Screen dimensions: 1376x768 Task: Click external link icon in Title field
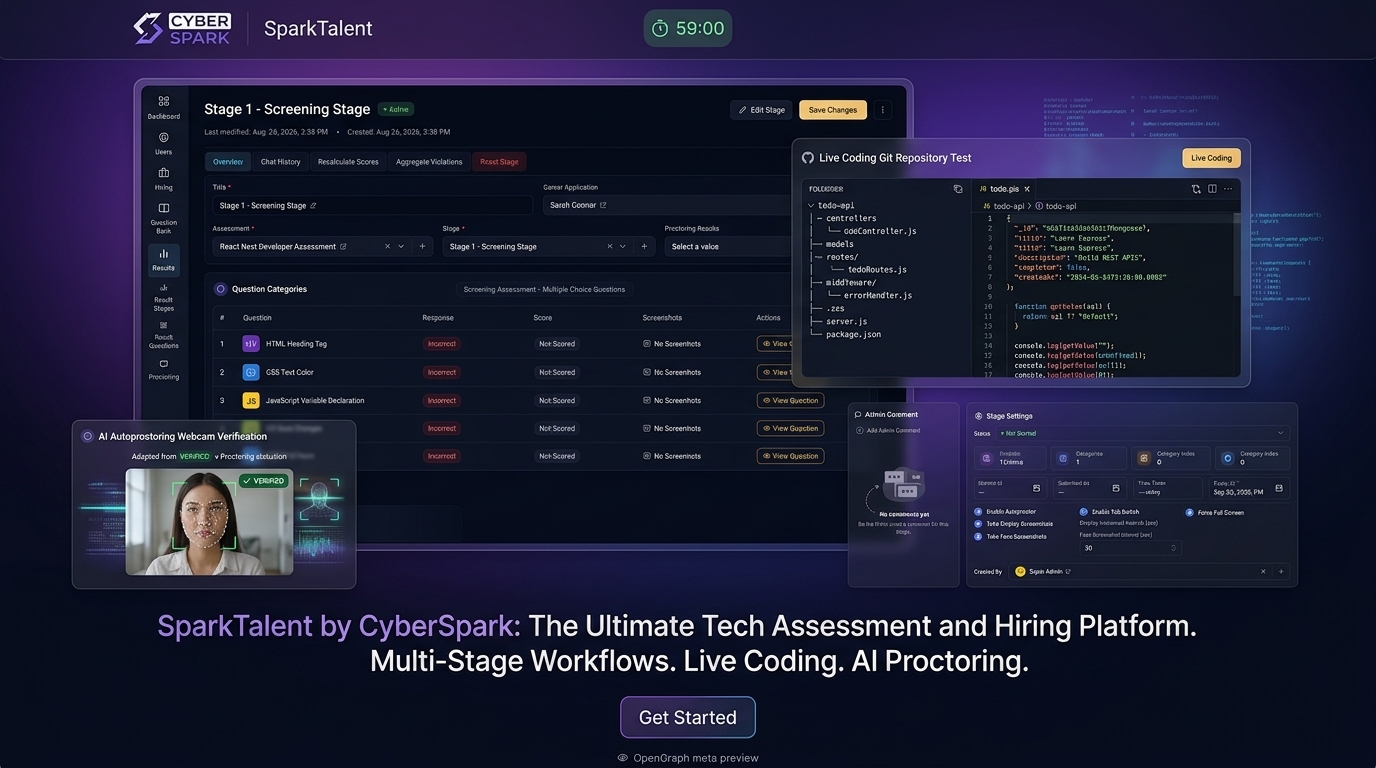coord(313,205)
